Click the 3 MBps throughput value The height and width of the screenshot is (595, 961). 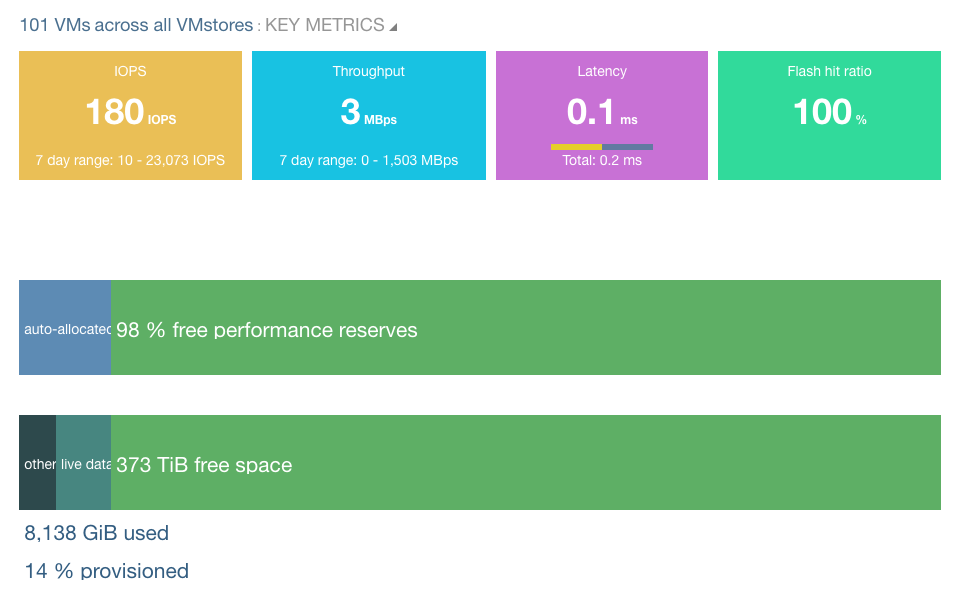pos(368,112)
